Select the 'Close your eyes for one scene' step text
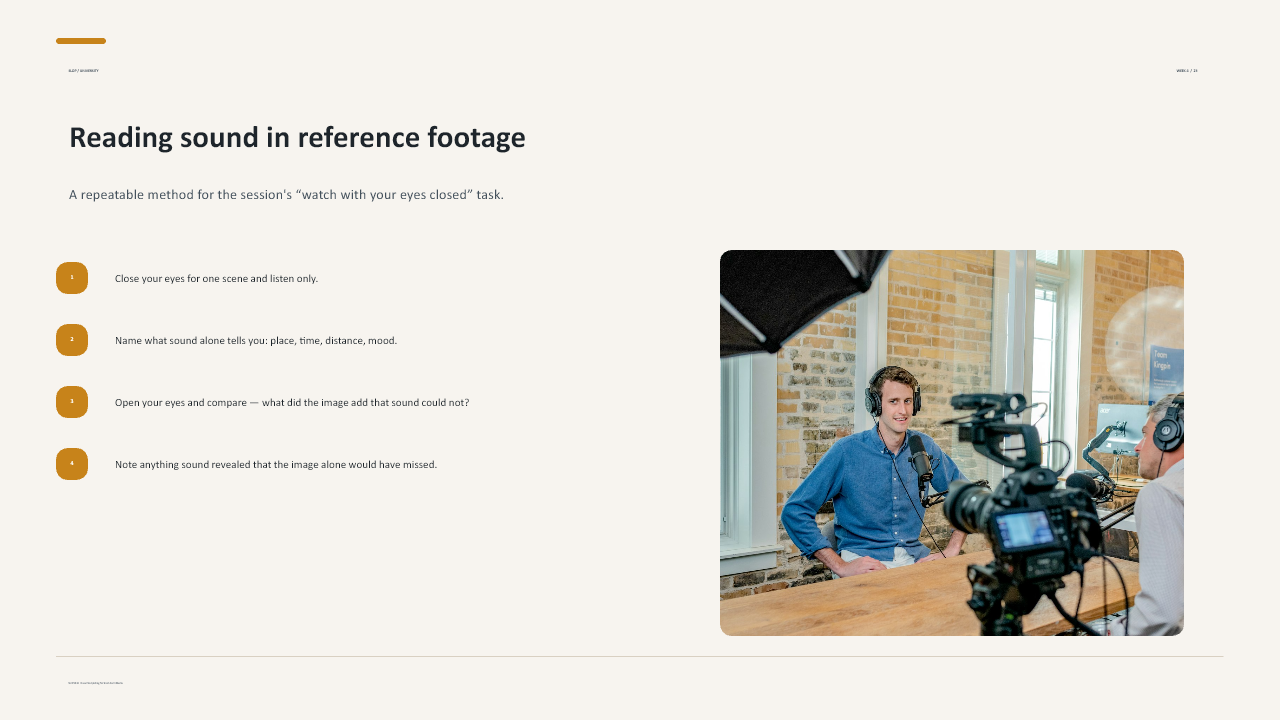This screenshot has height=720, width=1280. click(x=216, y=279)
